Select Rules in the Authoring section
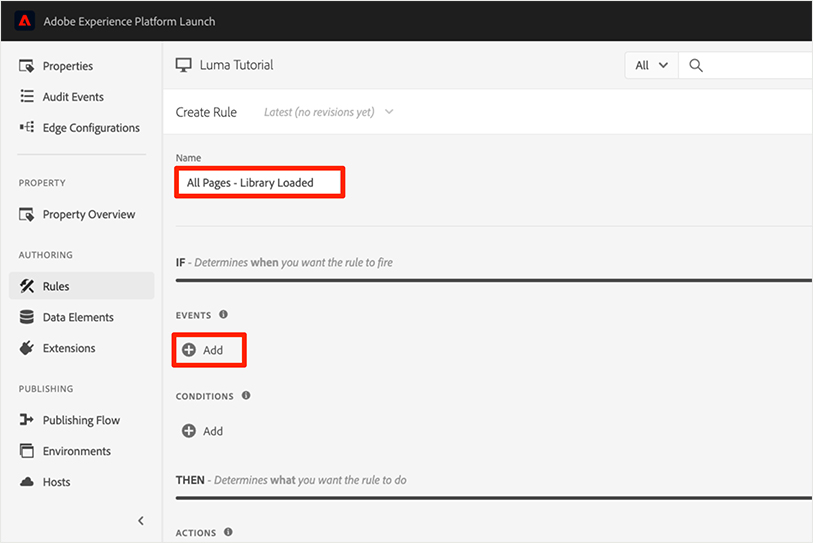Screen dimensions: 813x543 pos(81,286)
